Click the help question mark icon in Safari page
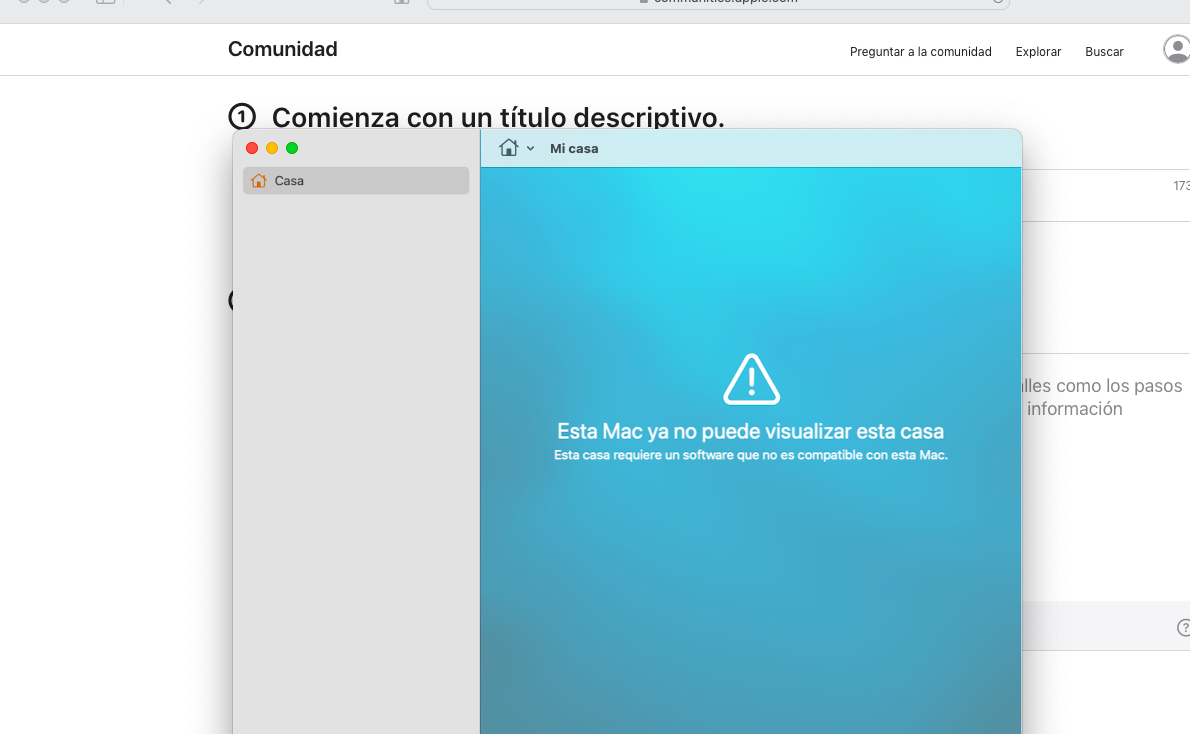 pyautogui.click(x=1183, y=628)
